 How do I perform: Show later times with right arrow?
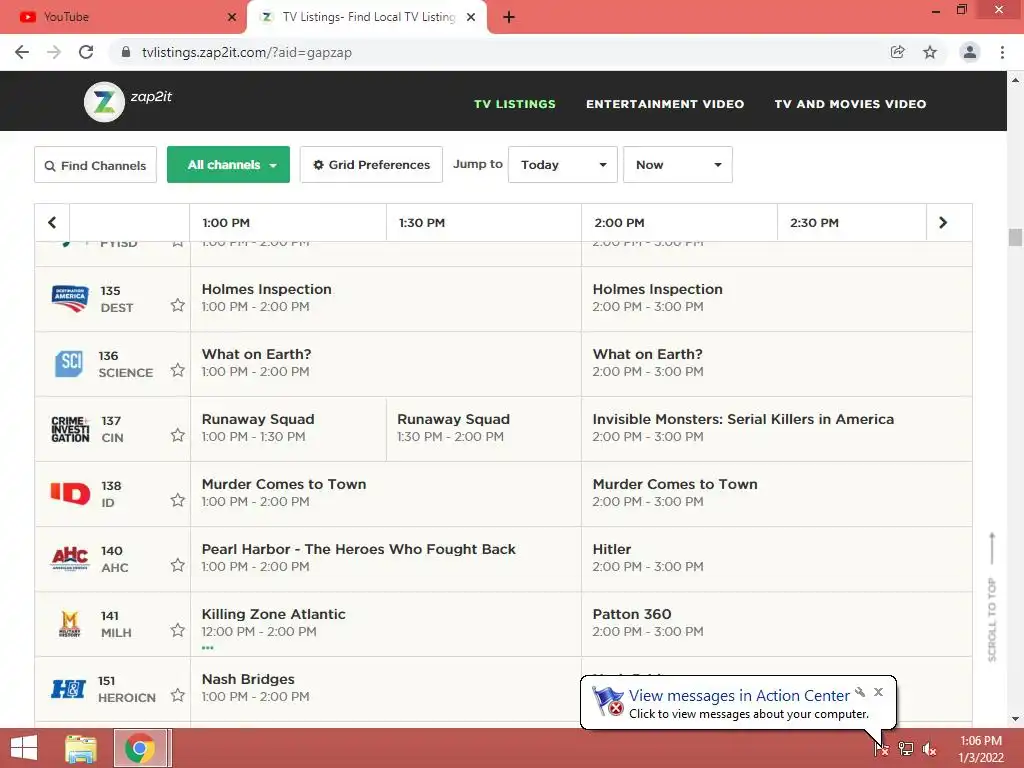942,223
